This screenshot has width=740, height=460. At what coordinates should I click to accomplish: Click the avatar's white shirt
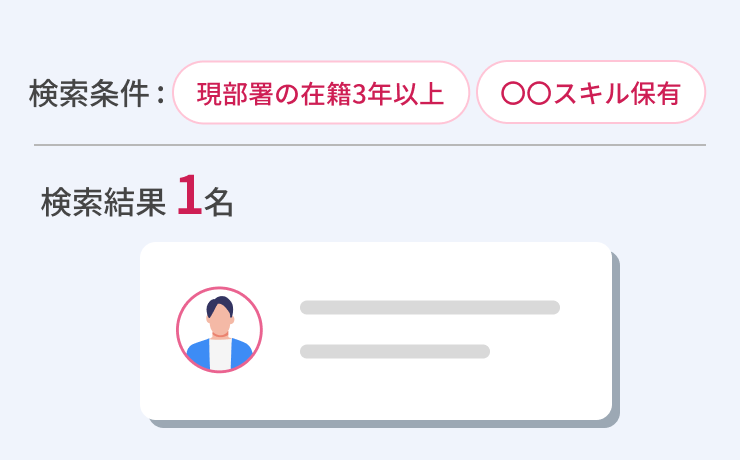pos(219,354)
